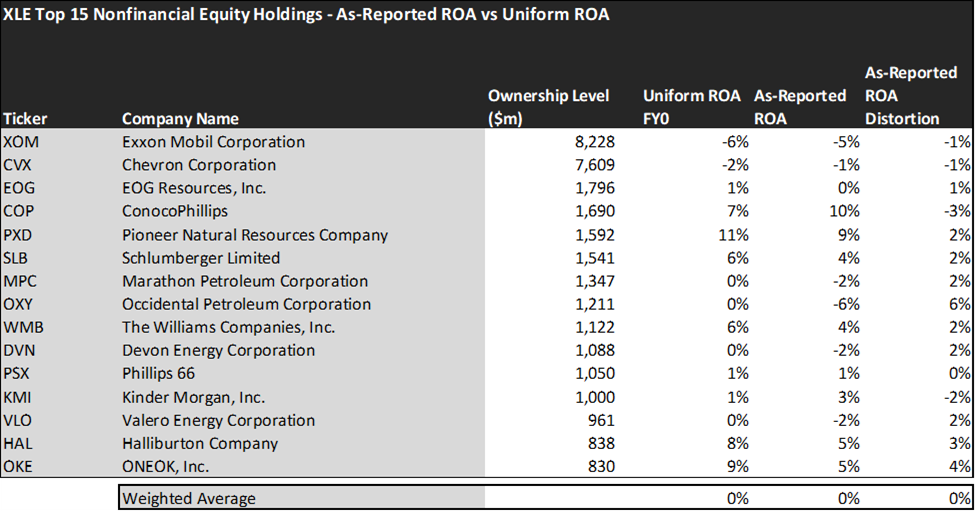Click the EOG ticker cell
This screenshot has width=975, height=511.
[x=19, y=188]
